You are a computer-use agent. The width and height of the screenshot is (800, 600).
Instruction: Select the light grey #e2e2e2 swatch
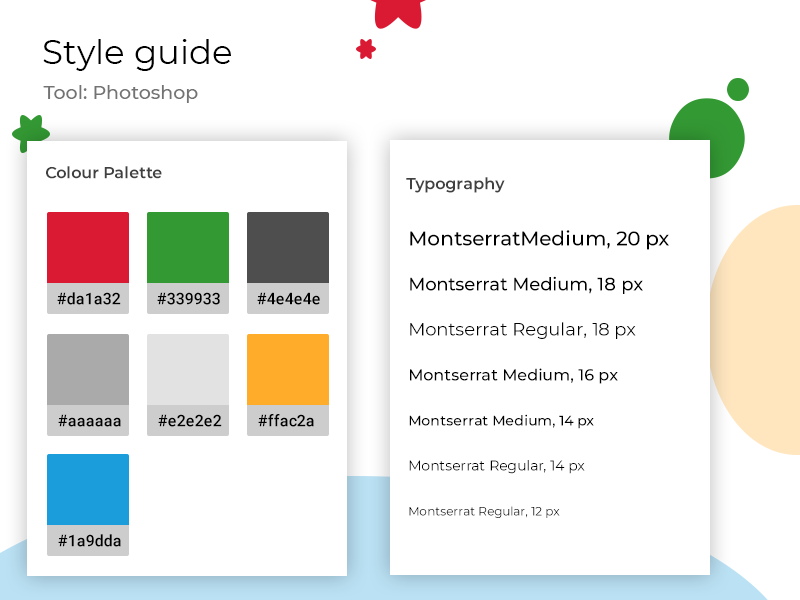pyautogui.click(x=188, y=369)
